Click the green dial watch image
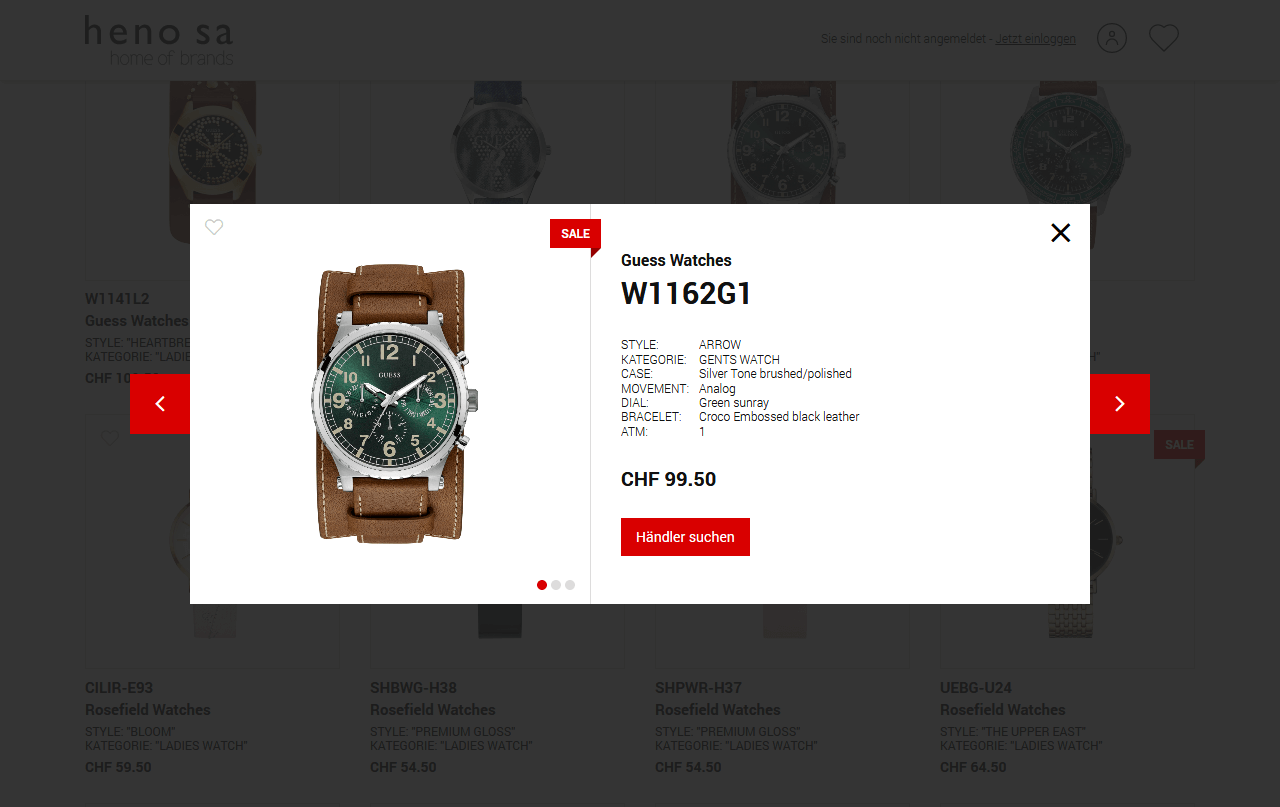This screenshot has width=1280, height=807. tap(391, 404)
